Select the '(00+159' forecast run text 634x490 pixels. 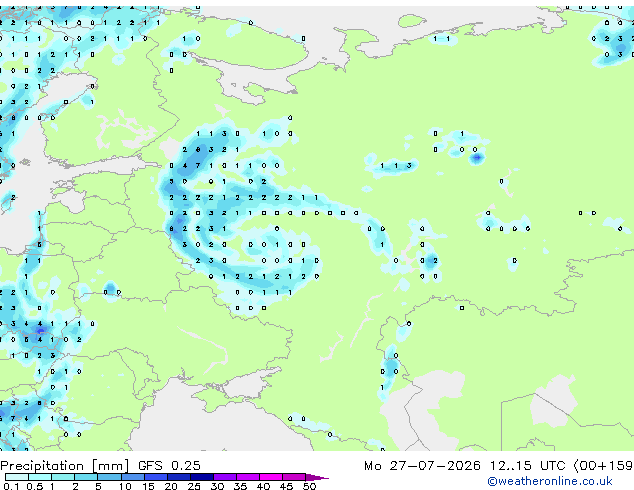[603, 466]
